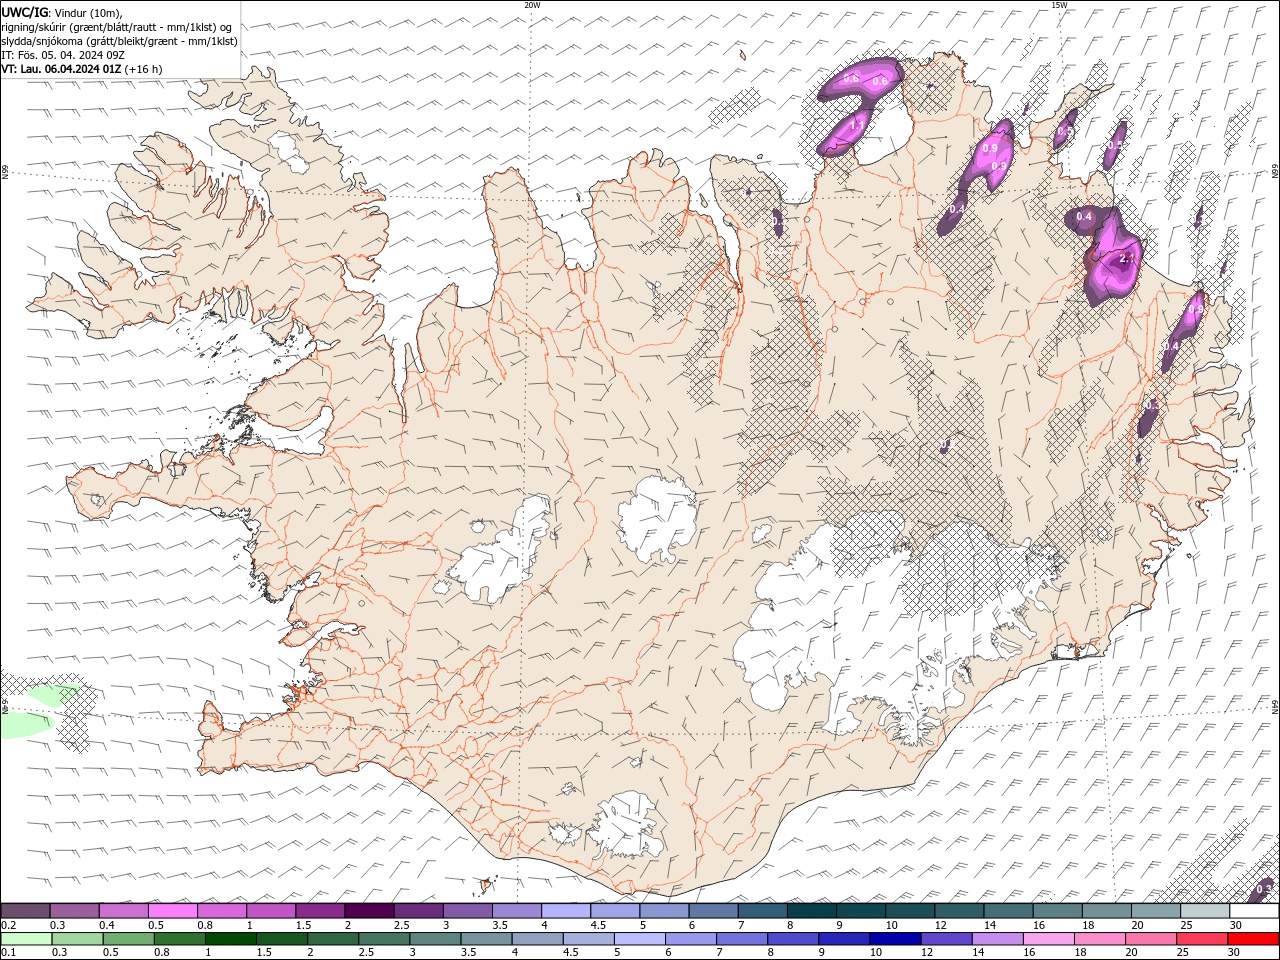Image resolution: width=1280 pixels, height=960 pixels.
Task: Click the "UWC/IG" title text
Action: (x=24, y=11)
